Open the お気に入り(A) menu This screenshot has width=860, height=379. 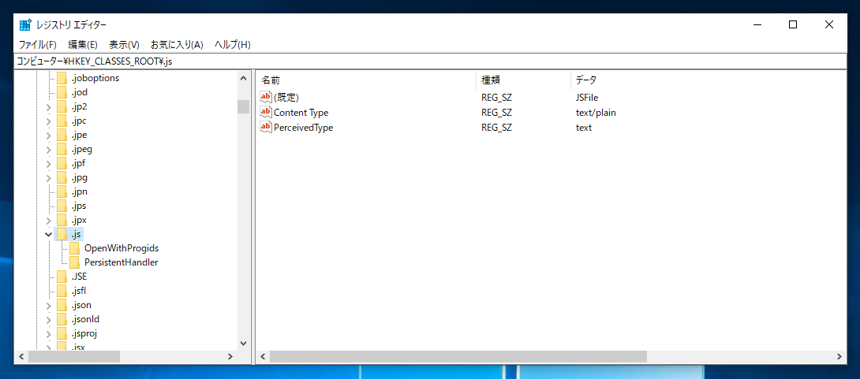pos(177,44)
